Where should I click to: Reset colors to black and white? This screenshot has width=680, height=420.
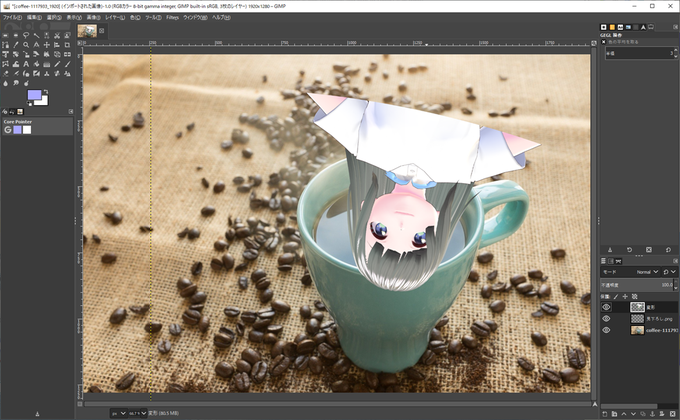[x=29, y=104]
